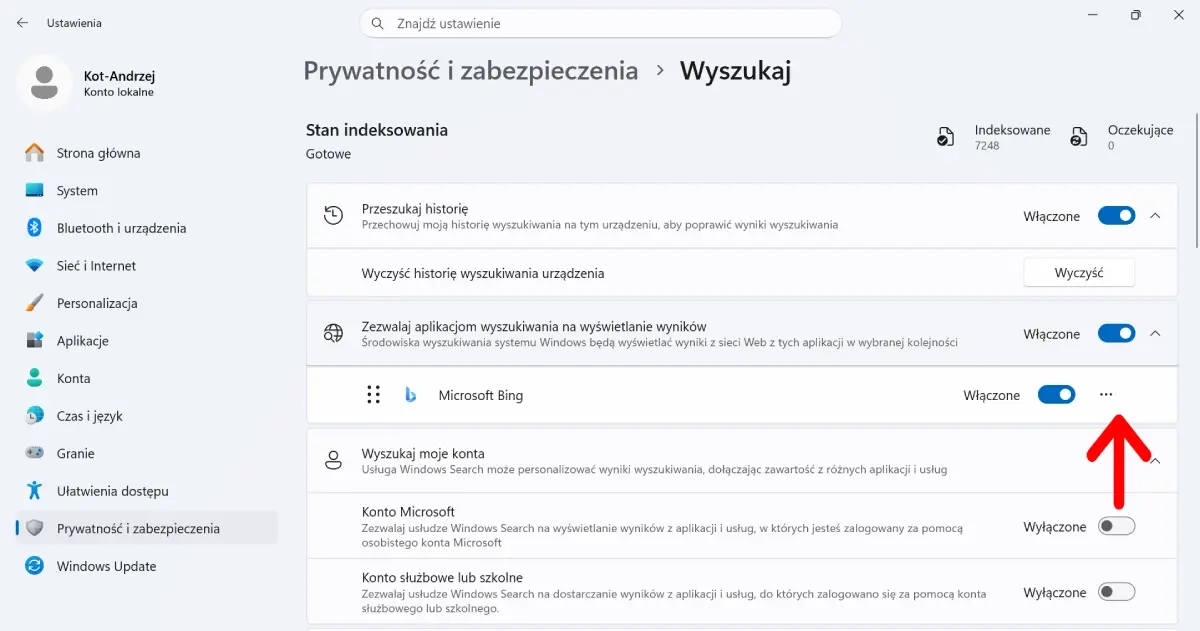Open the Kot-Andrzej account name

click(119, 76)
